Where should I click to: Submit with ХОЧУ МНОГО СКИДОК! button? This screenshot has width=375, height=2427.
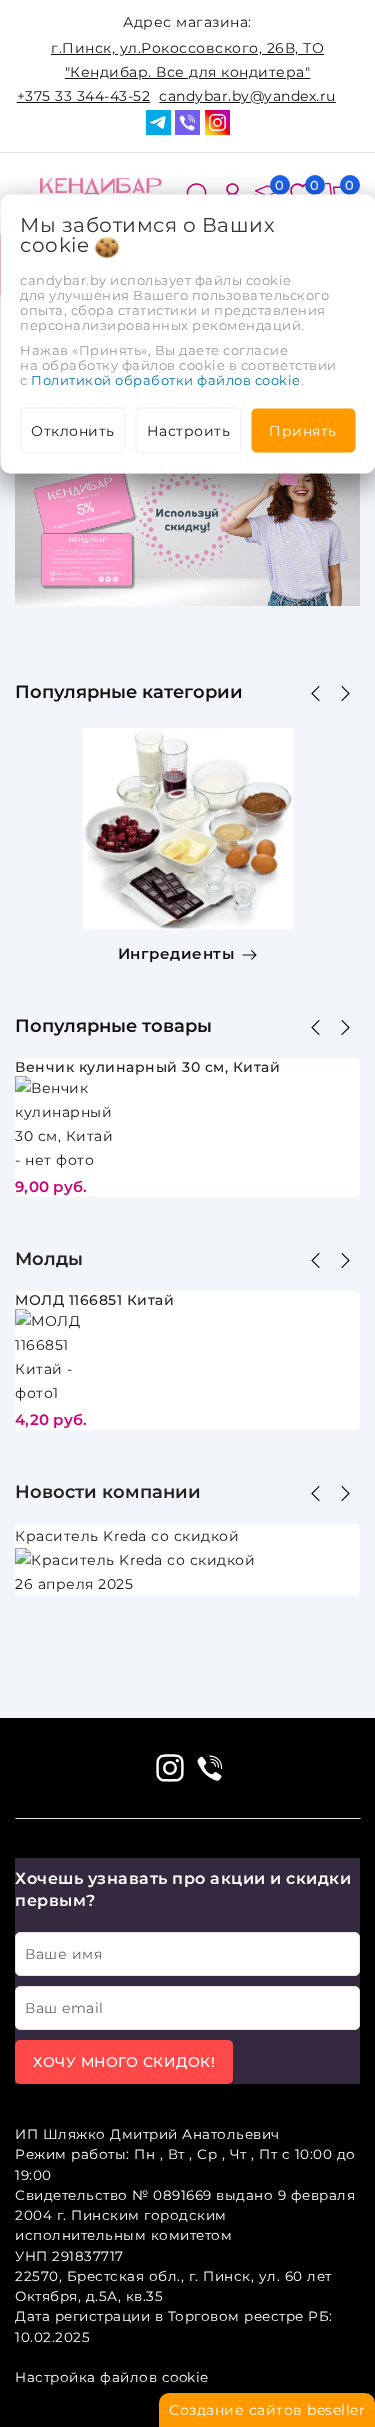pos(124,2061)
